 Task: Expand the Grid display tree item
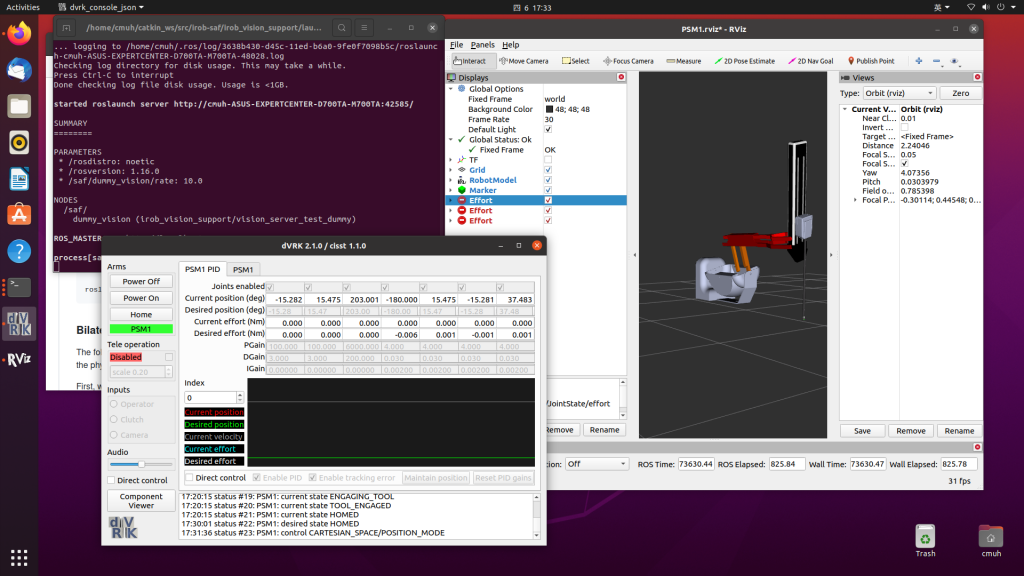click(451, 170)
